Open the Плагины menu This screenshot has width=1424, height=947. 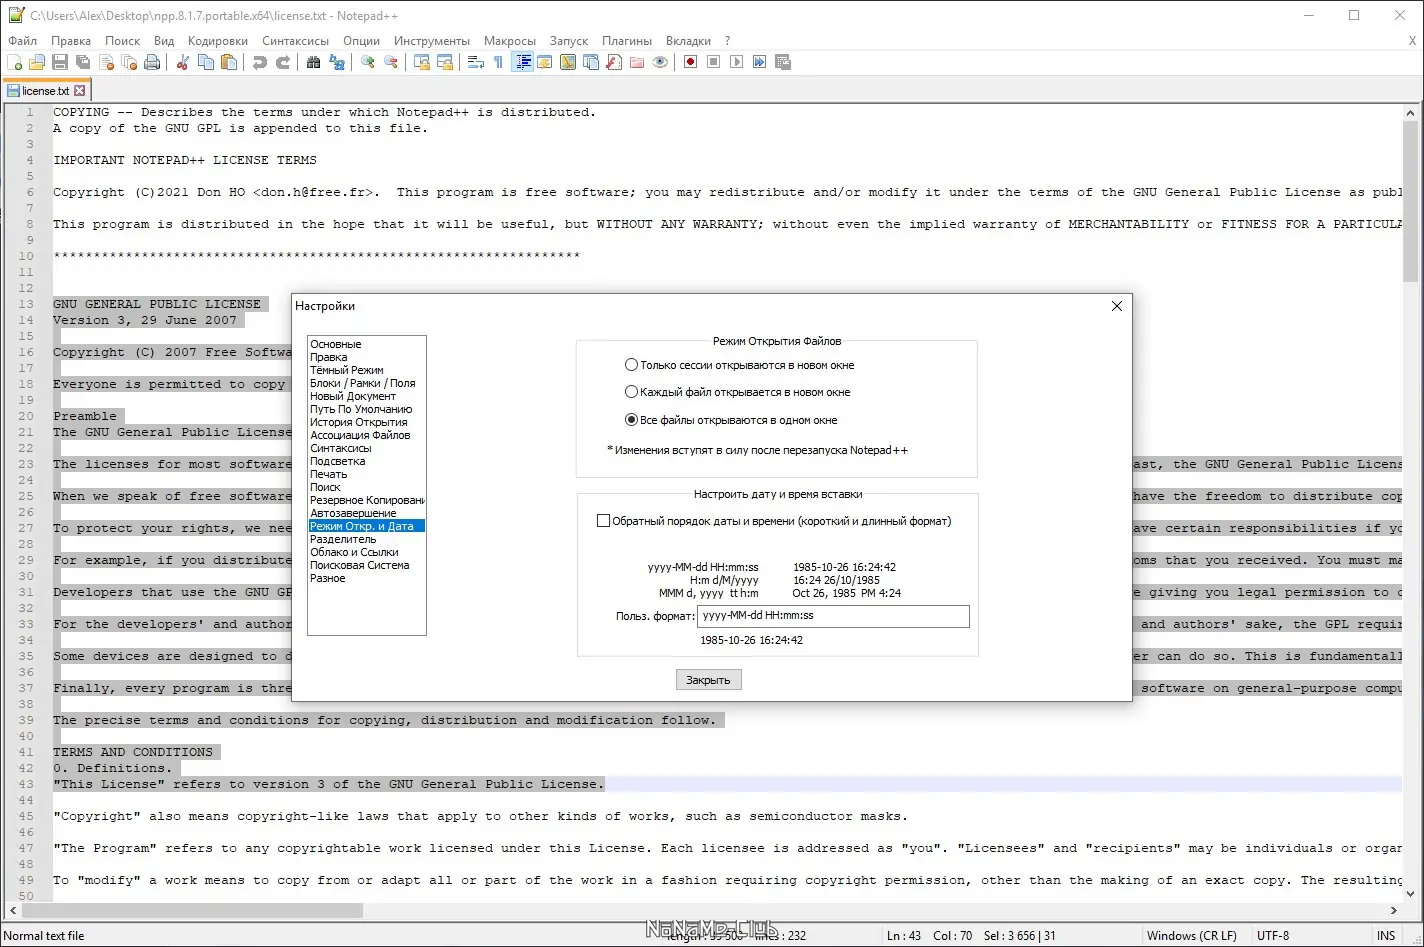[x=627, y=41]
